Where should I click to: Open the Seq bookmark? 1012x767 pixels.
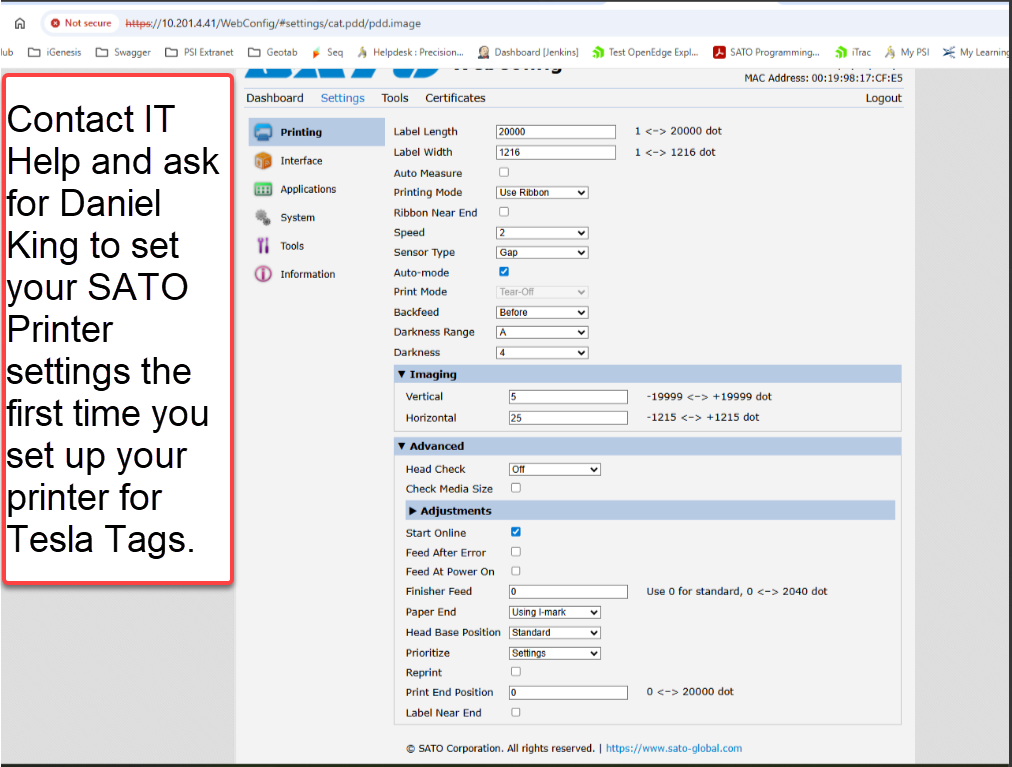[327, 52]
